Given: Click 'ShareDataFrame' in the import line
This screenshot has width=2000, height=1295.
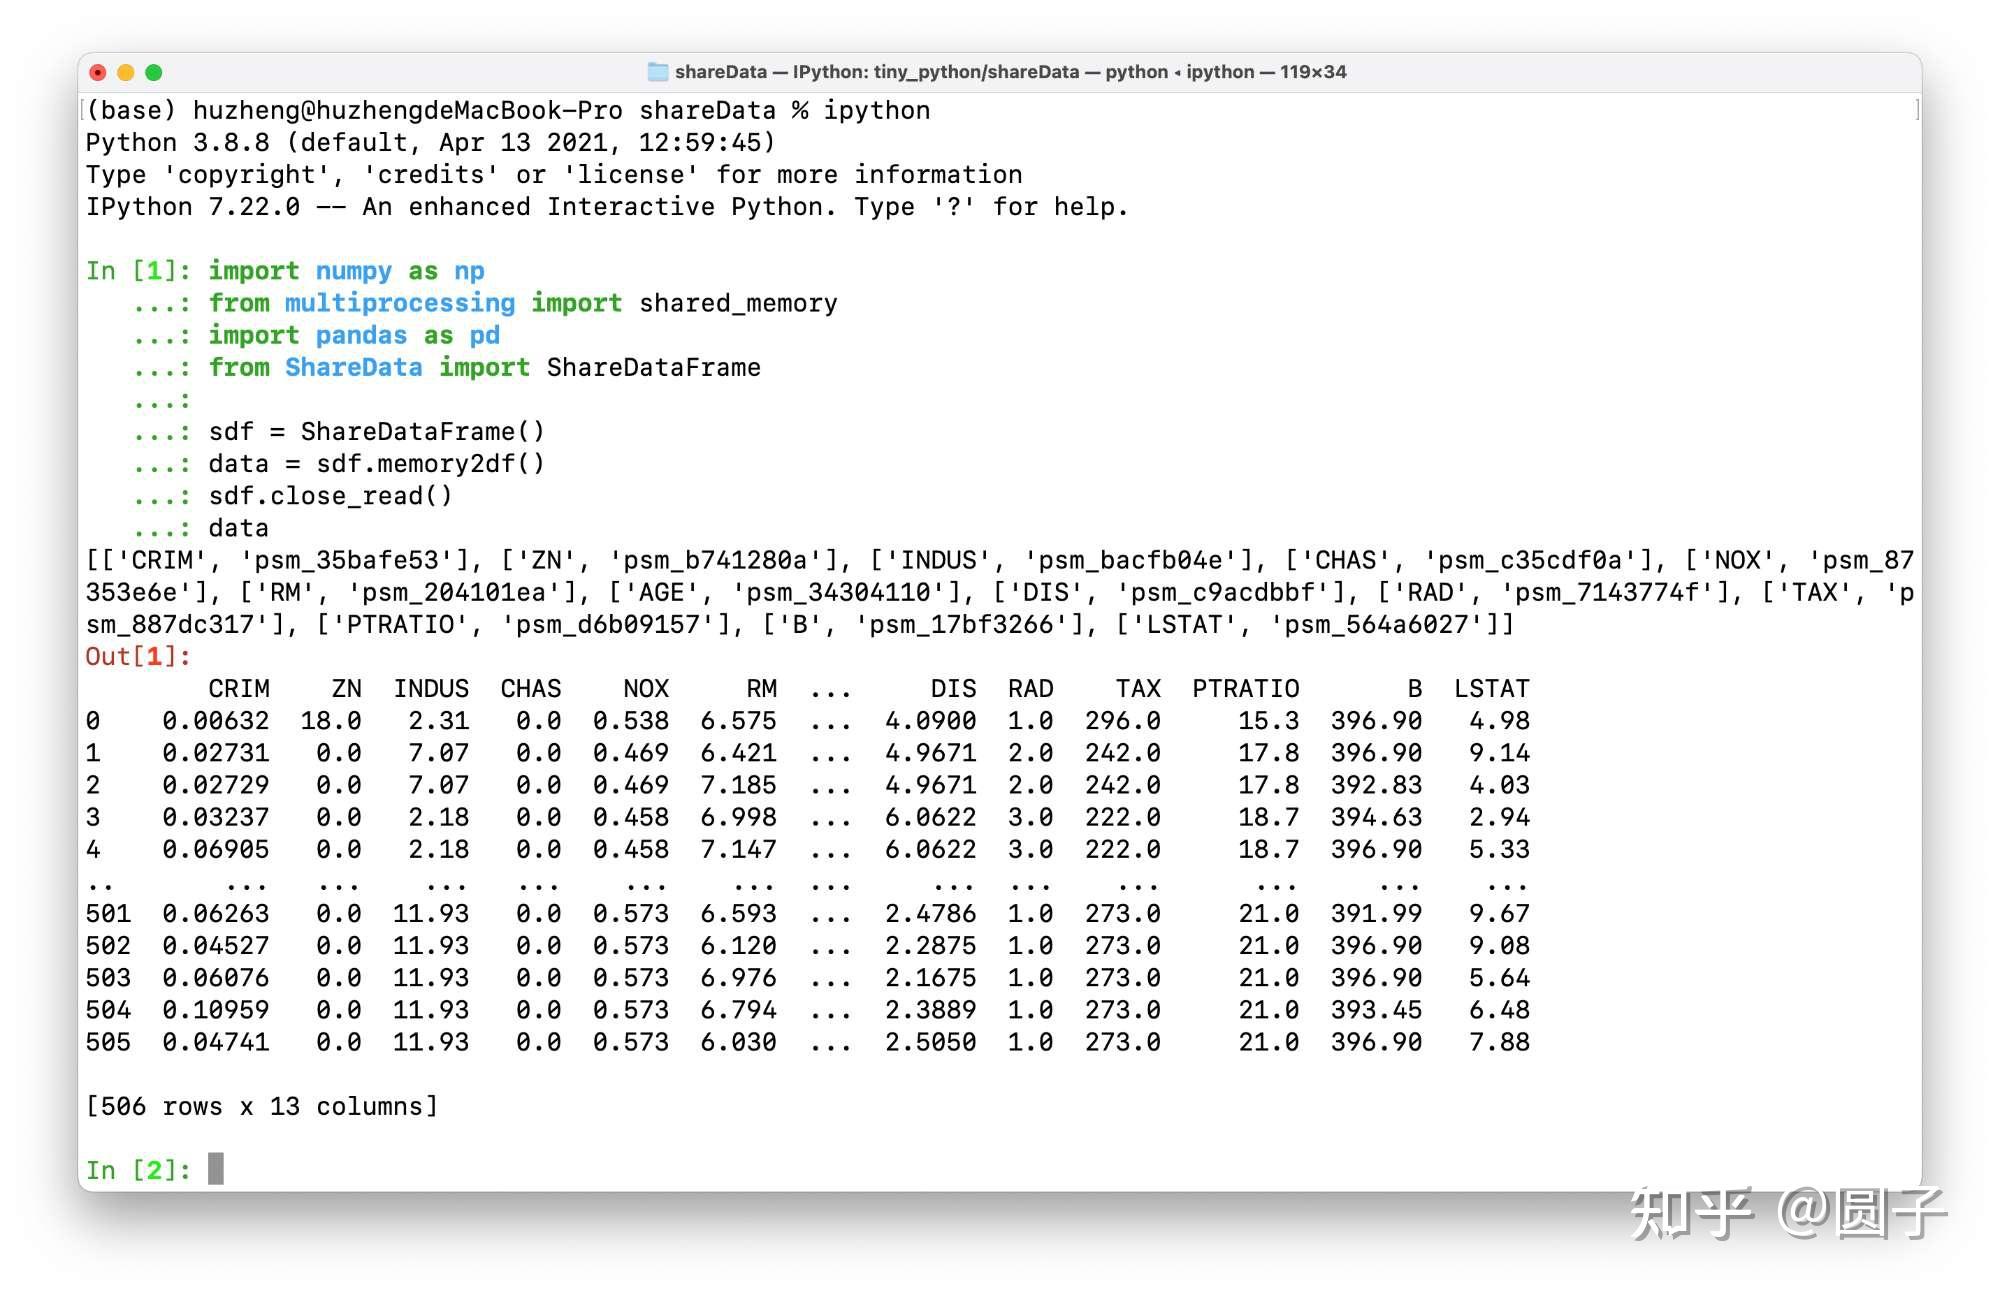Looking at the screenshot, I should pos(653,368).
